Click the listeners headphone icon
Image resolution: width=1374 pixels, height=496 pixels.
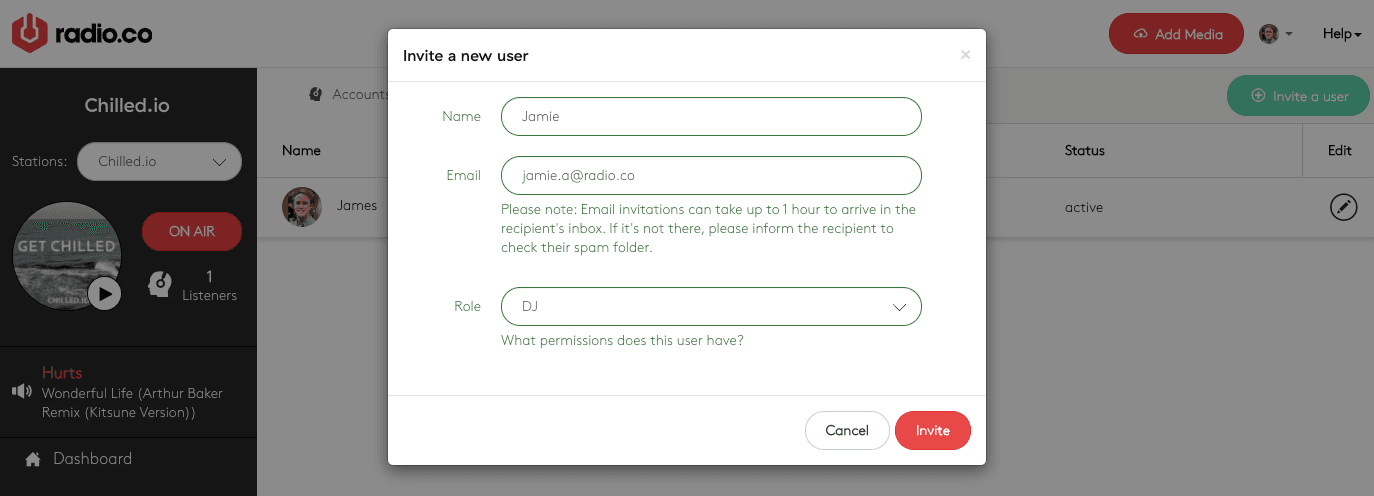pos(160,284)
